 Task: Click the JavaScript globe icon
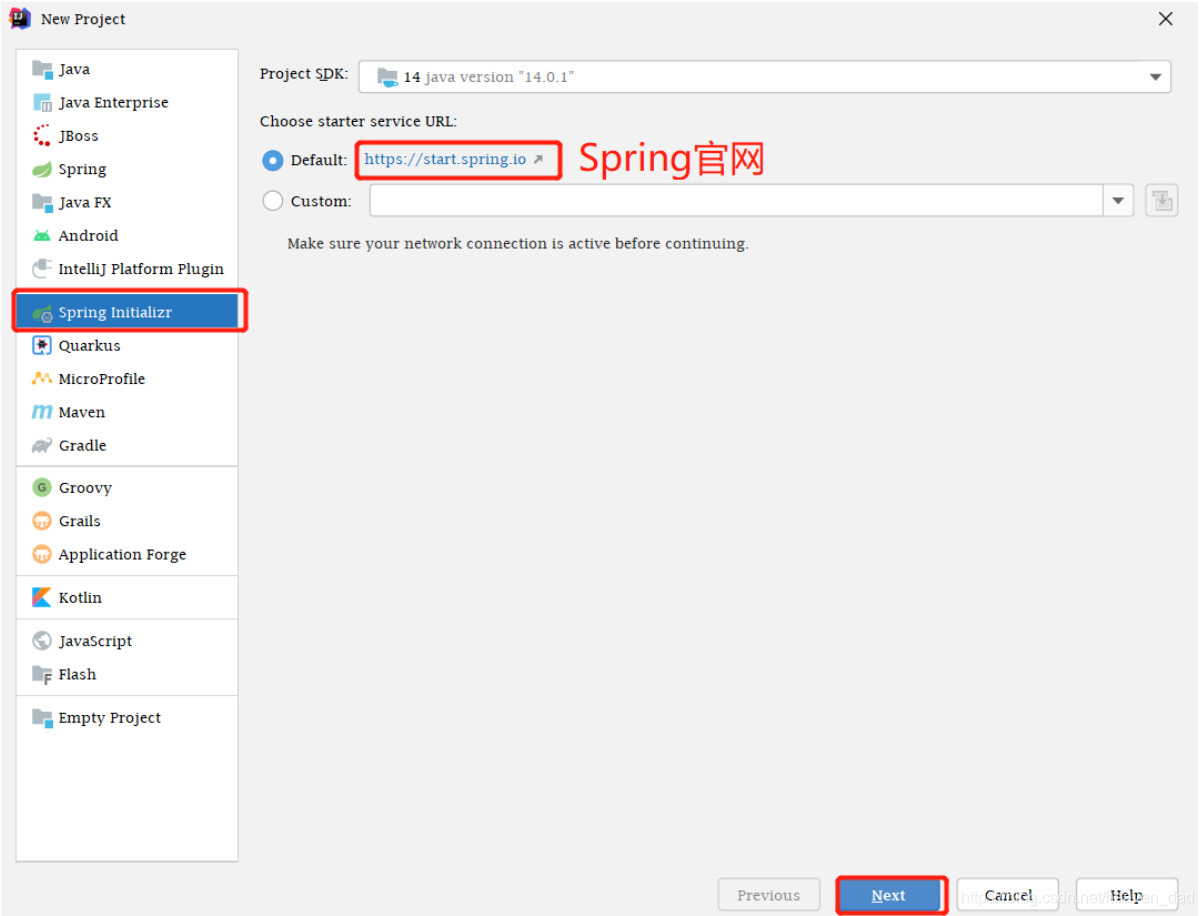tap(42, 641)
